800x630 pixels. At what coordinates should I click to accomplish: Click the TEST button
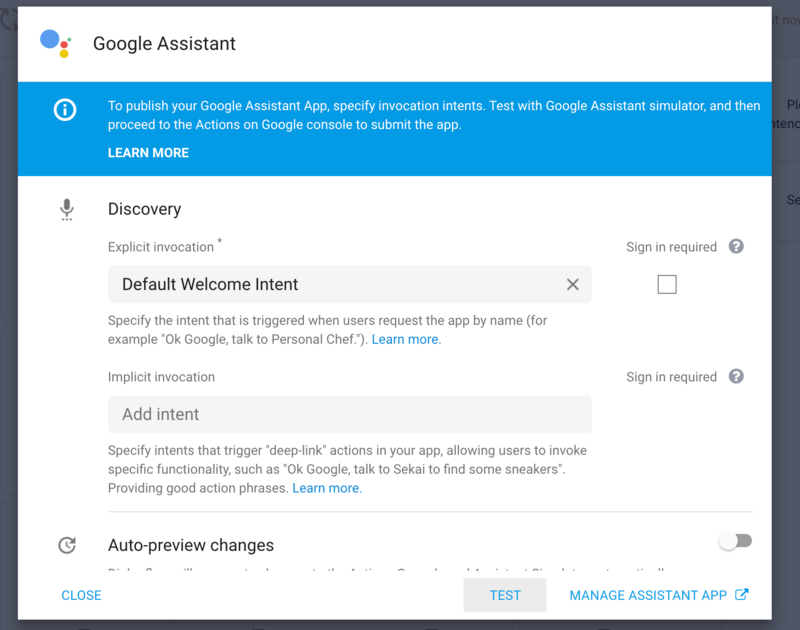click(x=505, y=595)
